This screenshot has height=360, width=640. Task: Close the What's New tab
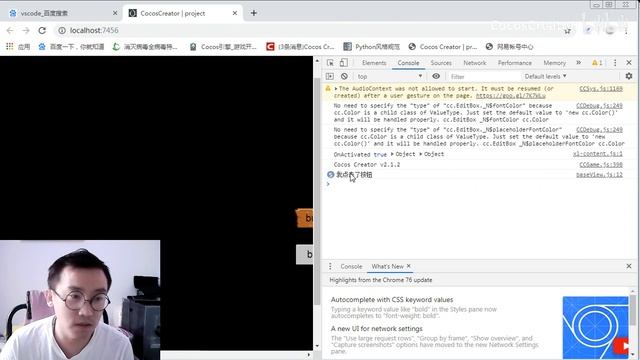click(x=409, y=266)
